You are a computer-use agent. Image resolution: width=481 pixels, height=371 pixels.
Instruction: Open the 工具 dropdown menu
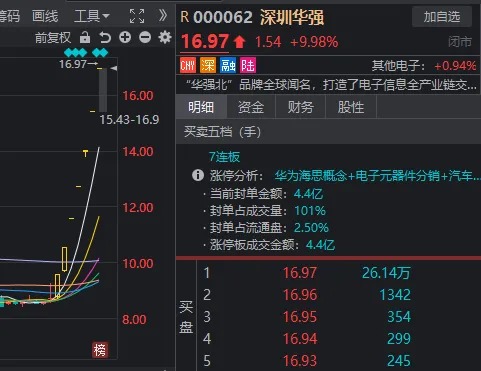(x=92, y=16)
